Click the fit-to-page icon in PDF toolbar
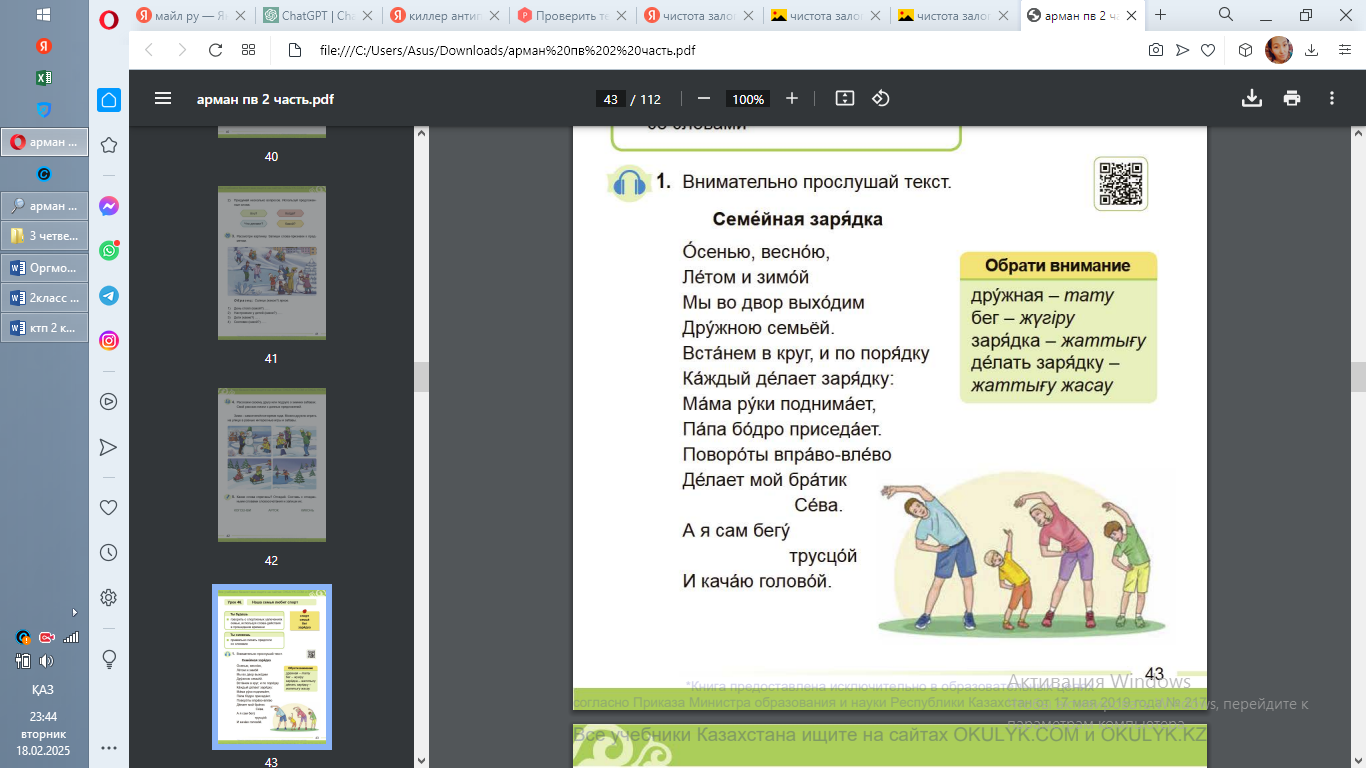 click(845, 98)
